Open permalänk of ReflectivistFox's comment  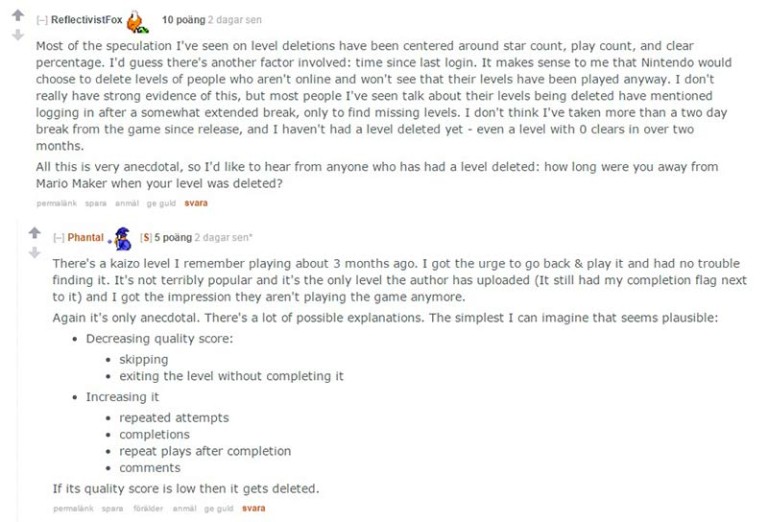(57, 203)
